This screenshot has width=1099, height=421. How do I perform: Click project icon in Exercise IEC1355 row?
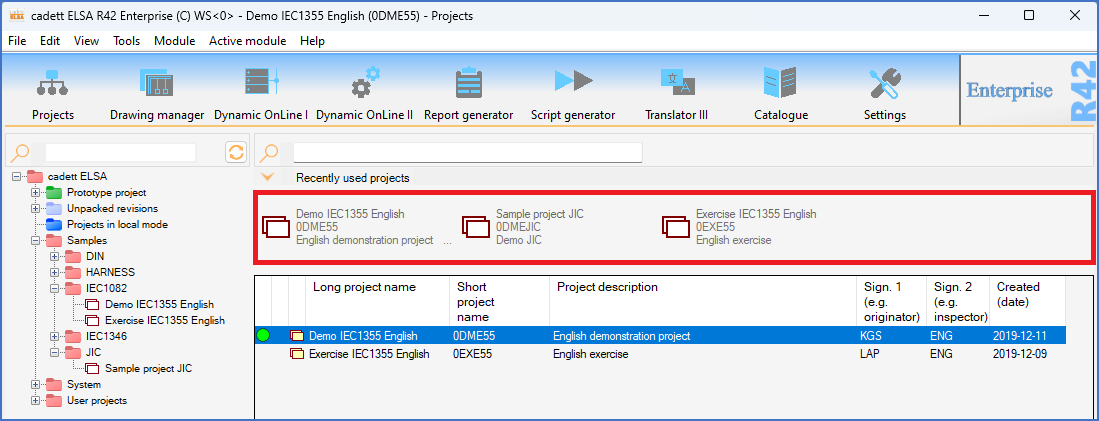click(x=297, y=354)
